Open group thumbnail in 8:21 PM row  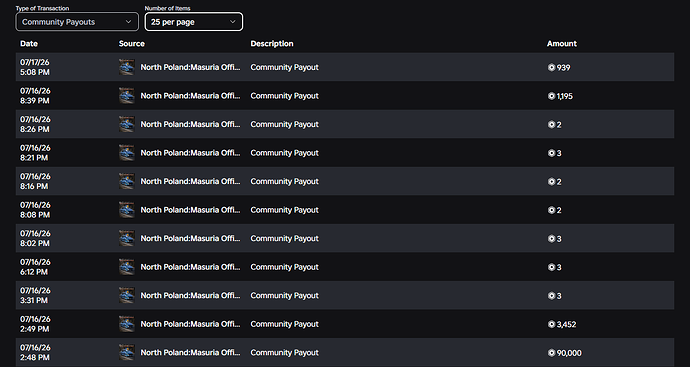click(127, 153)
